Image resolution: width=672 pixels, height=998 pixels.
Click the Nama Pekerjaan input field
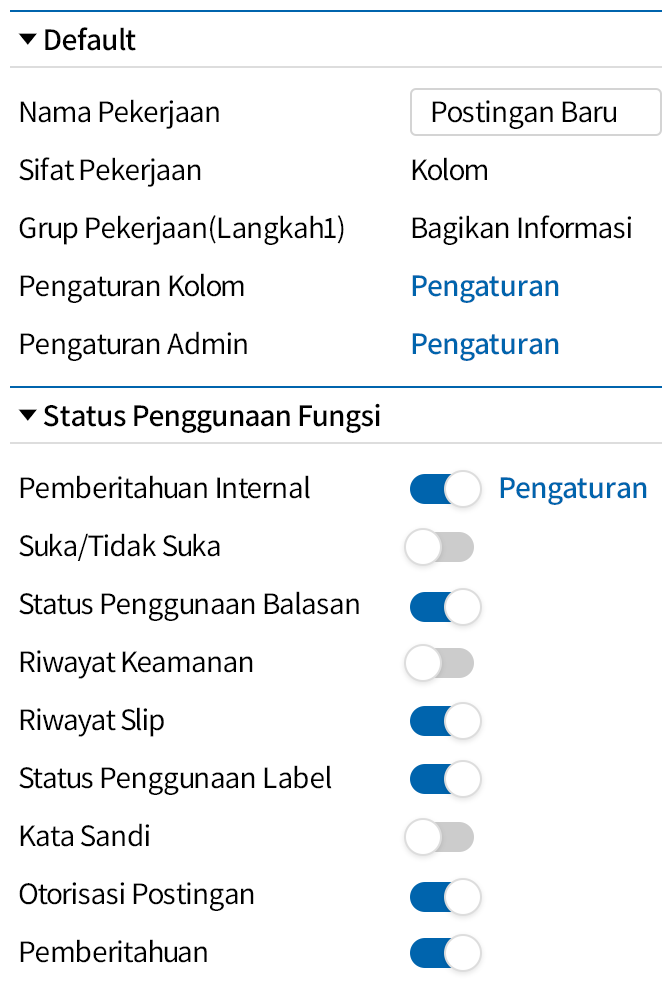535,112
